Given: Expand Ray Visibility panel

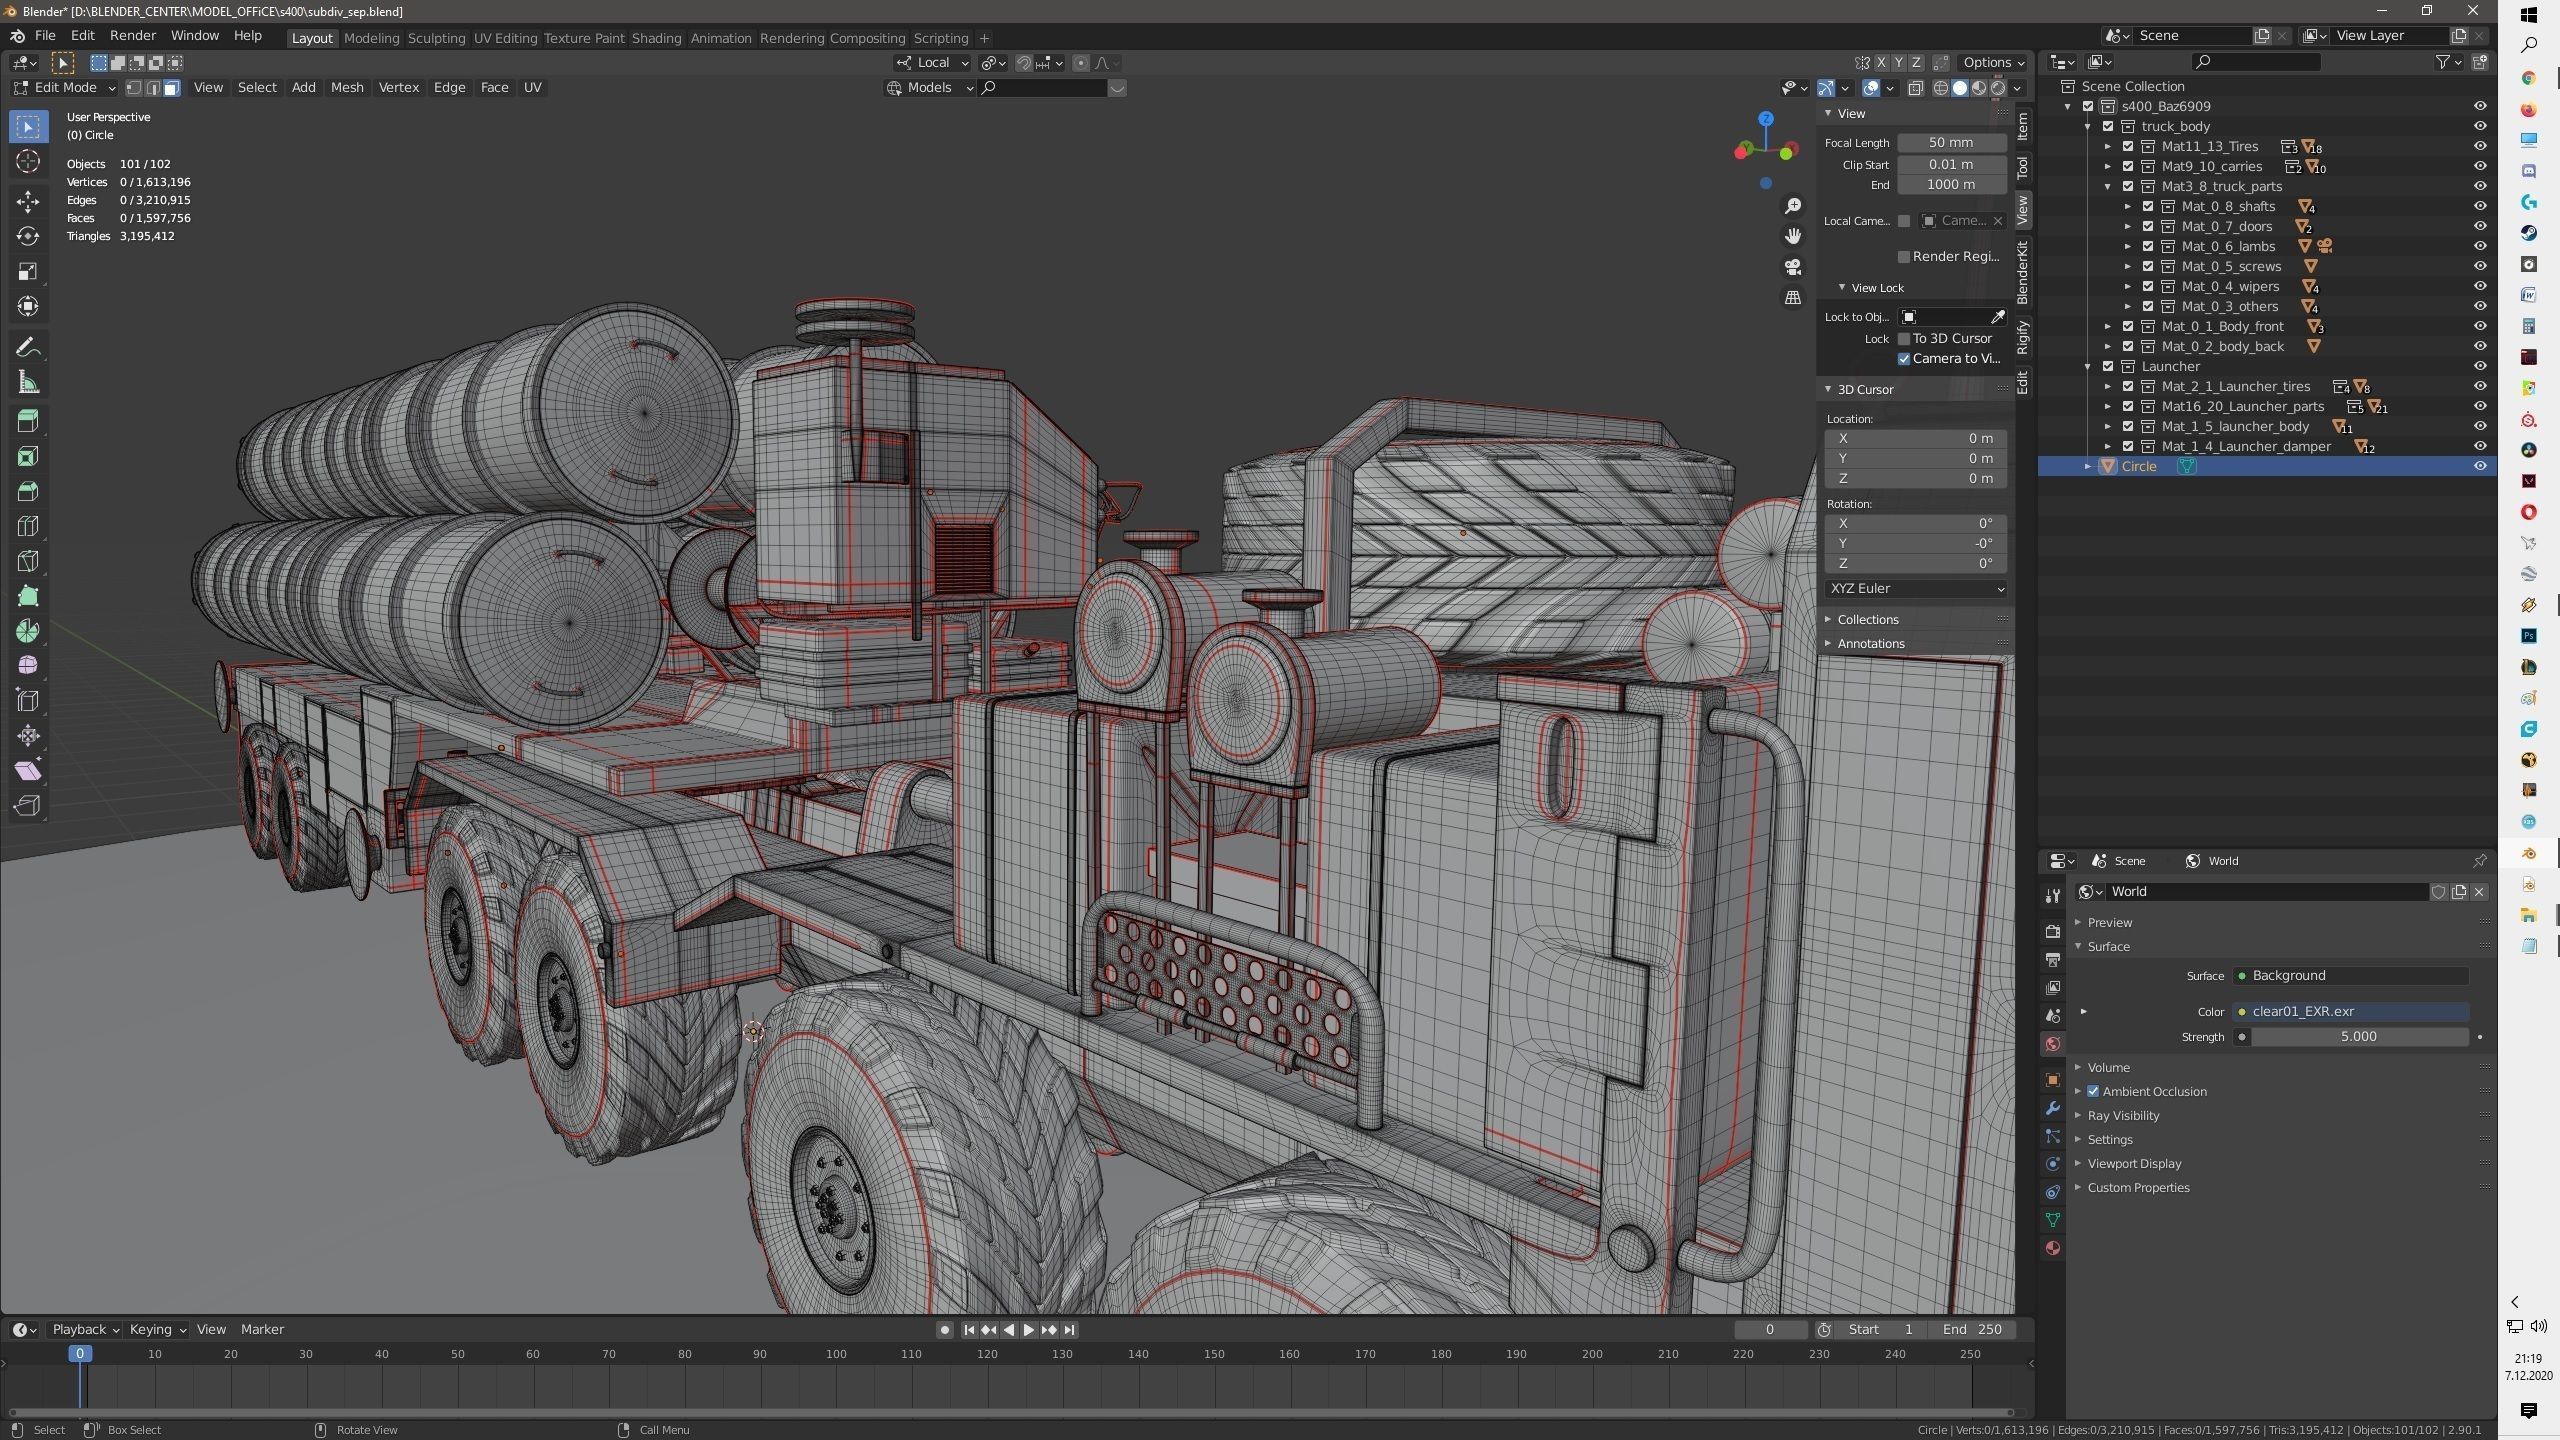Looking at the screenshot, I should pos(2122,1116).
